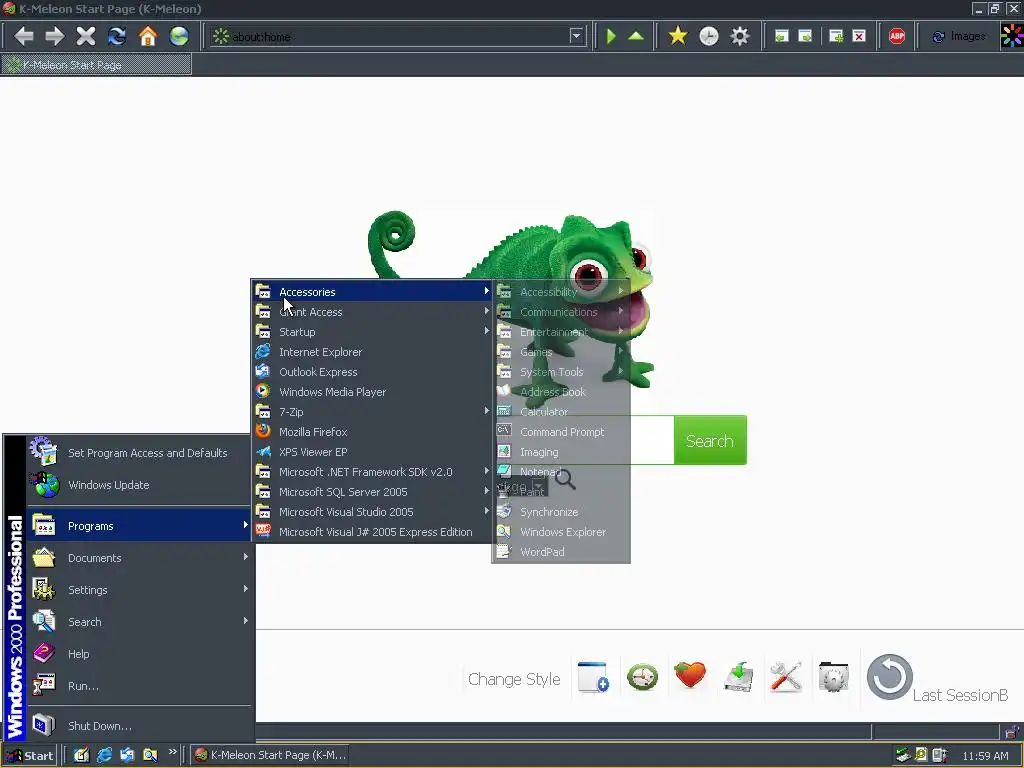Launch Internet Explorer from quick launch bar

104,755
